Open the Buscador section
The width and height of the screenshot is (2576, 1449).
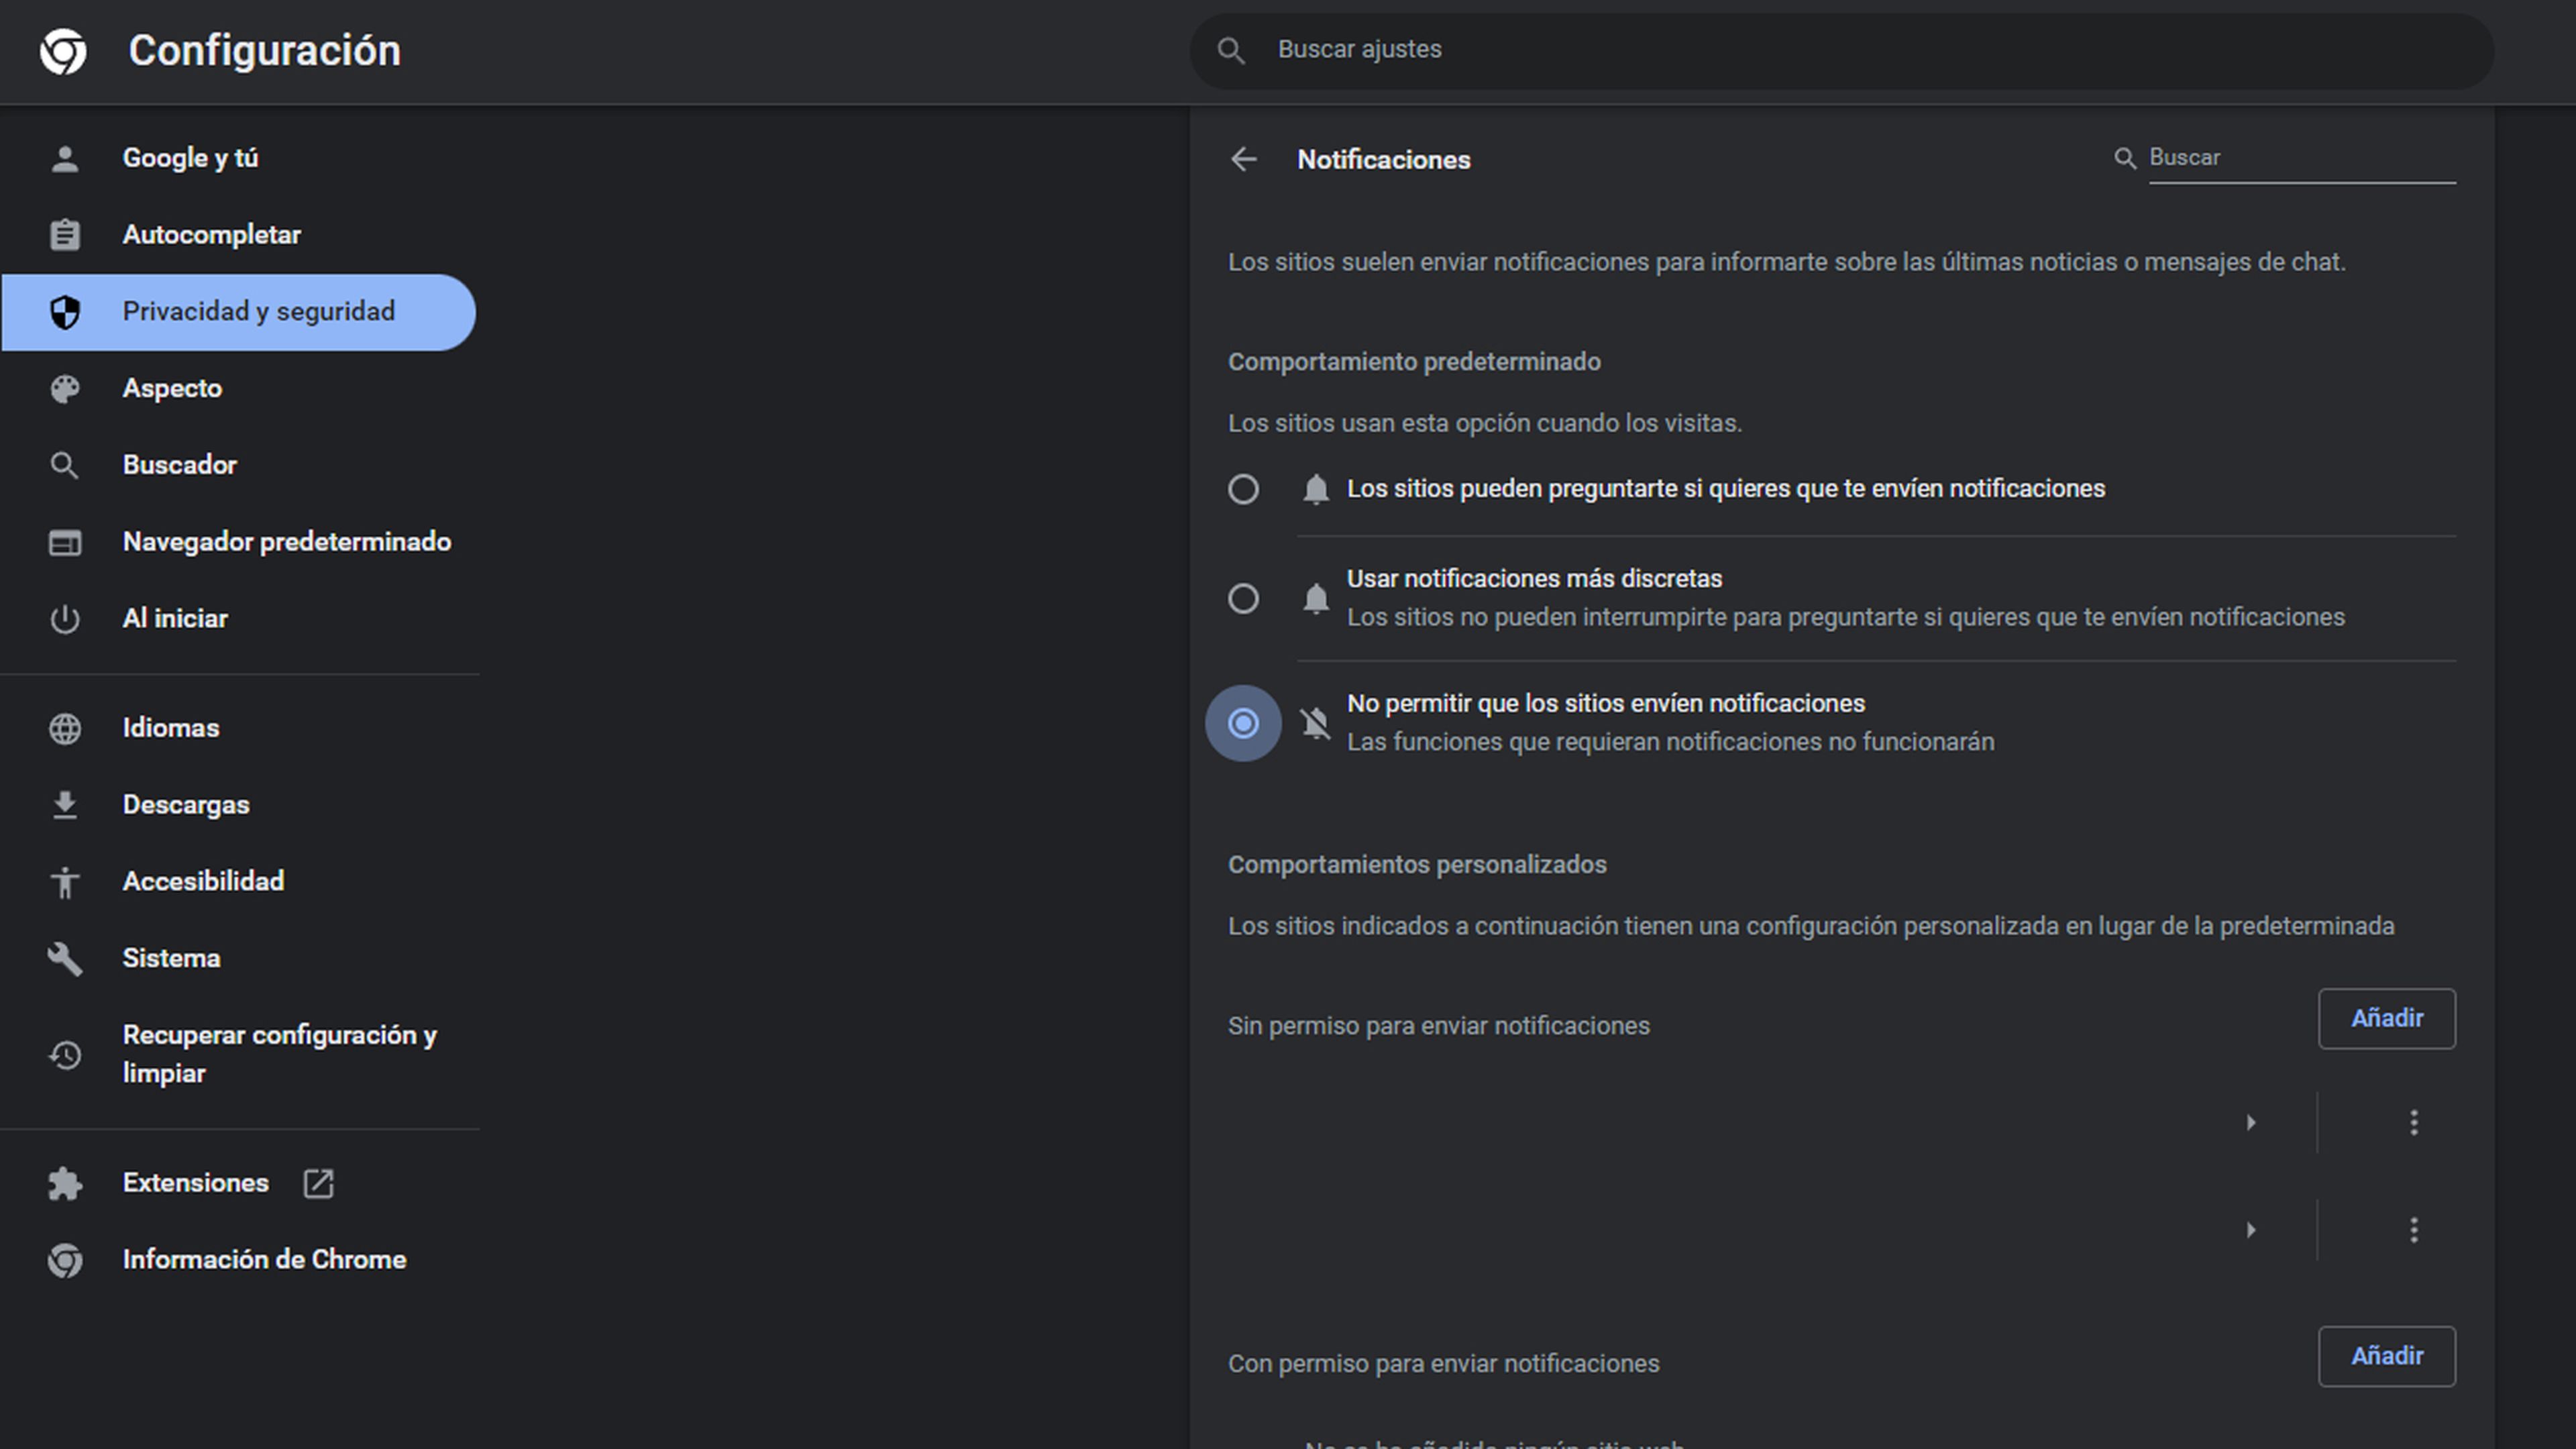pyautogui.click(x=179, y=465)
